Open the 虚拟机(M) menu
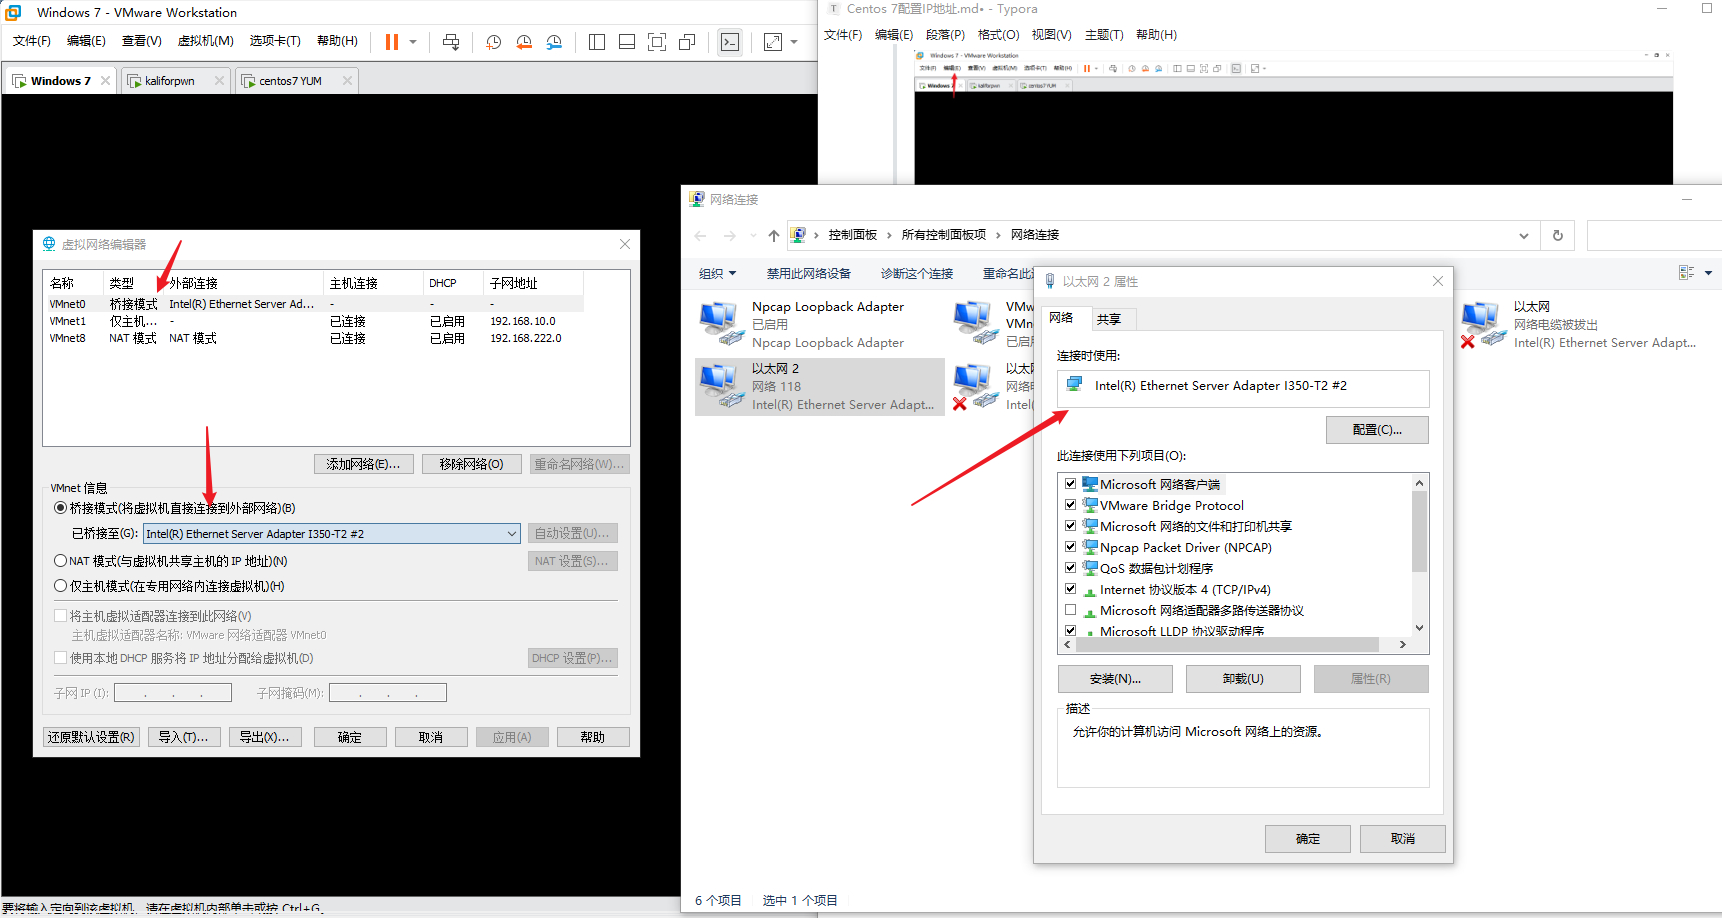The height and width of the screenshot is (918, 1722). pos(205,41)
